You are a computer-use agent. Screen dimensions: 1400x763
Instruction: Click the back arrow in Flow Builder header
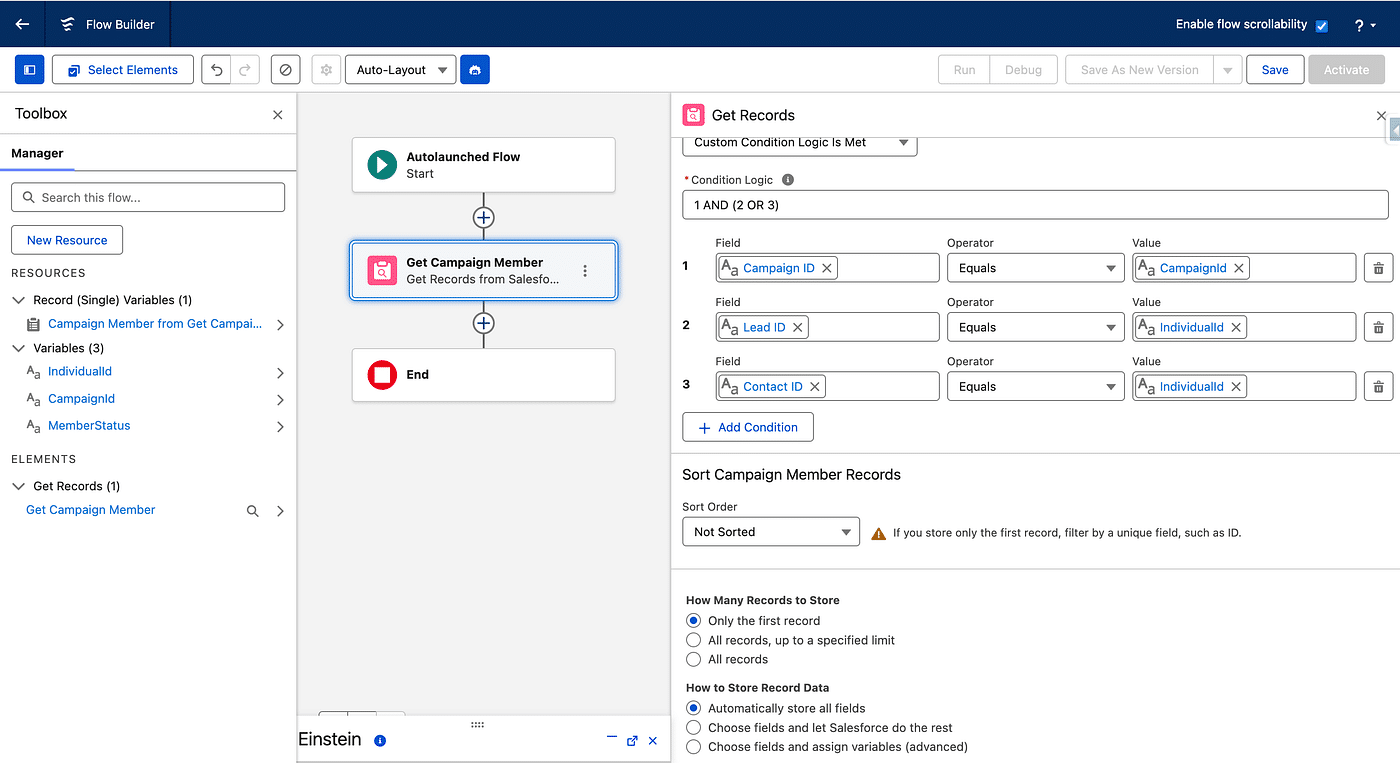point(22,24)
